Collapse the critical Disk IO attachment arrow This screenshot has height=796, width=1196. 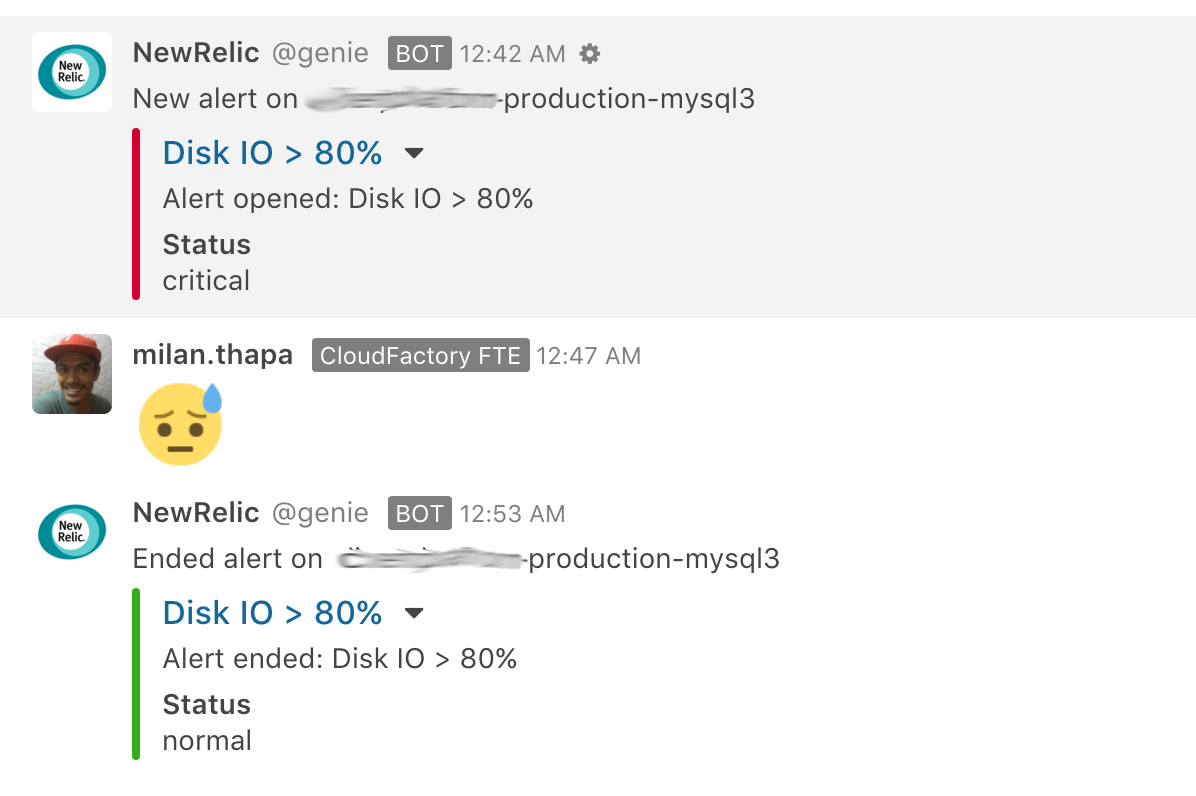[413, 153]
